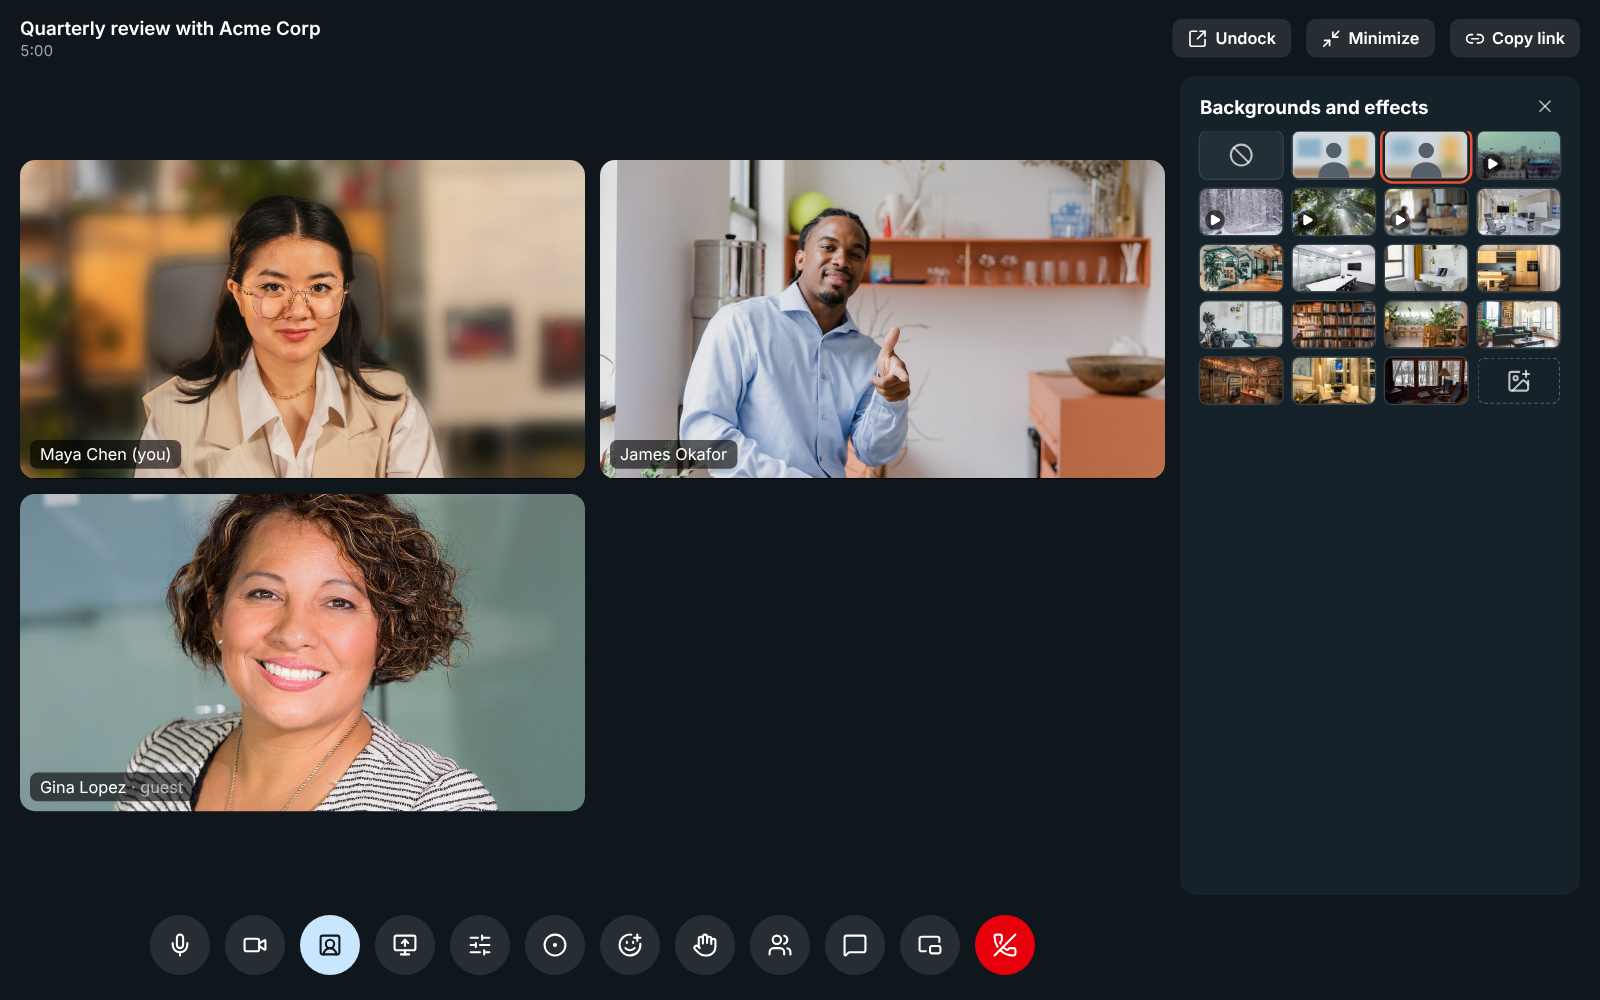The image size is (1600, 1000).
Task: Select the classic wood library background
Action: 1241,381
